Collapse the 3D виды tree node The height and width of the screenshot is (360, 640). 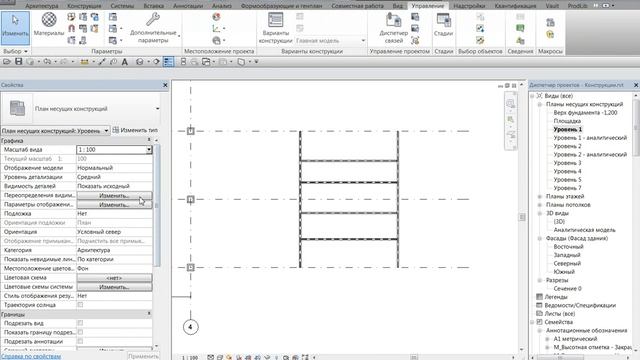pyautogui.click(x=540, y=213)
